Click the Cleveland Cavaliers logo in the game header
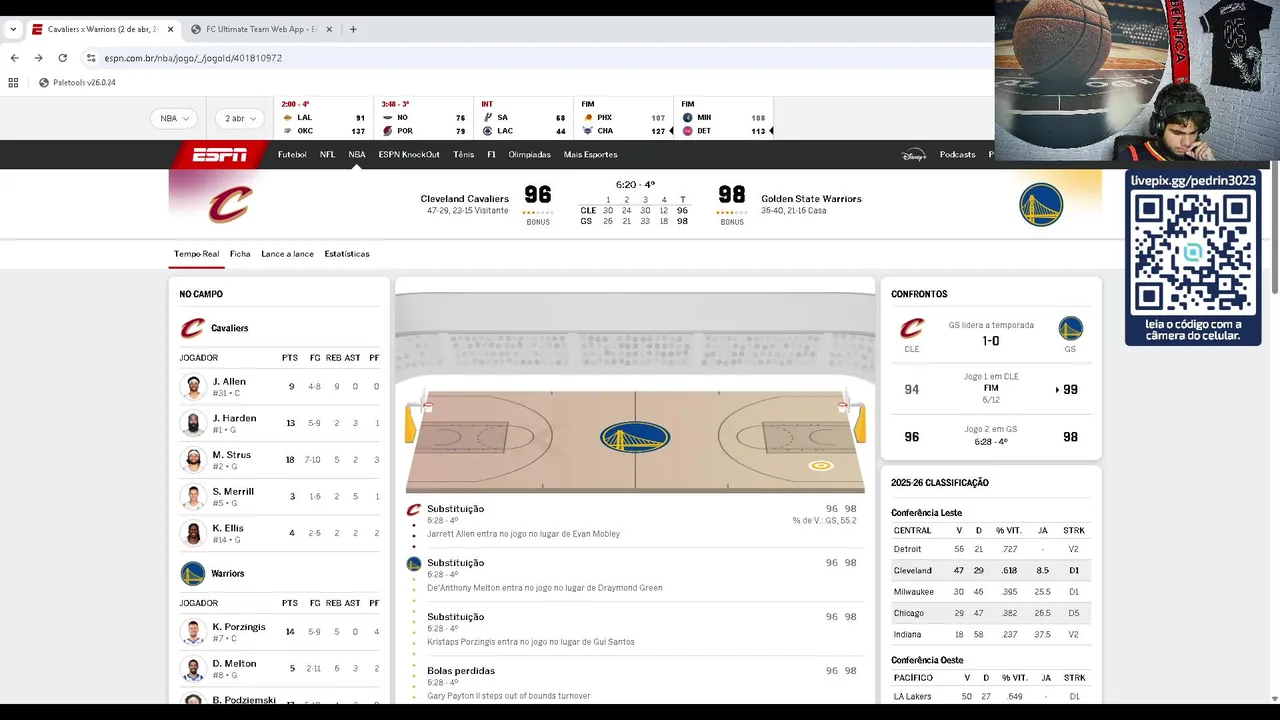Screen dimensions: 1280x720 [230, 204]
